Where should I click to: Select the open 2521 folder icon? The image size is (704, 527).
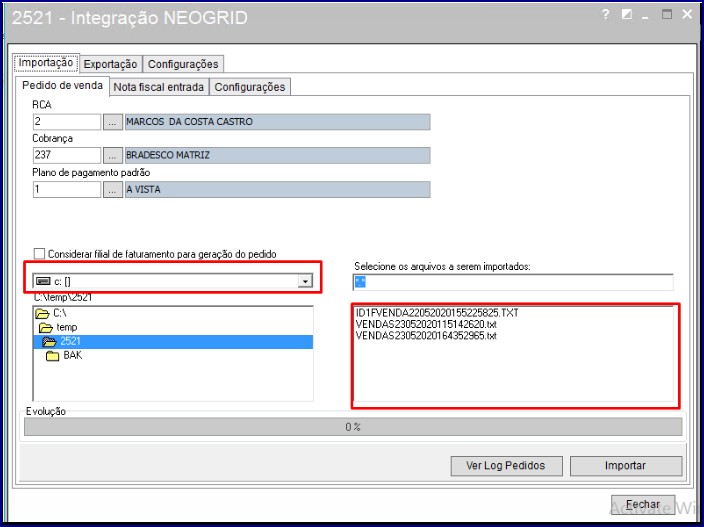tap(49, 342)
